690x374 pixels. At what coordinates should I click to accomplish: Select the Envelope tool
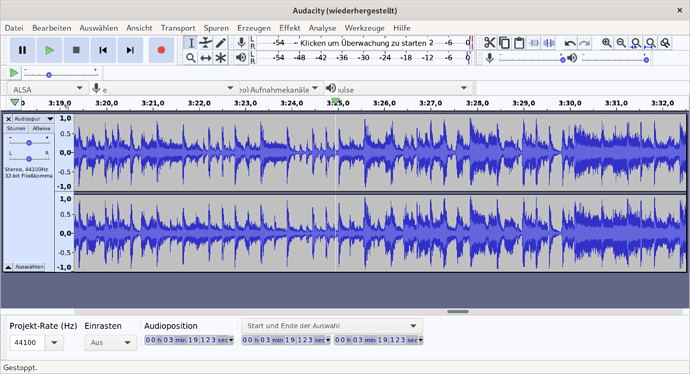[206, 43]
